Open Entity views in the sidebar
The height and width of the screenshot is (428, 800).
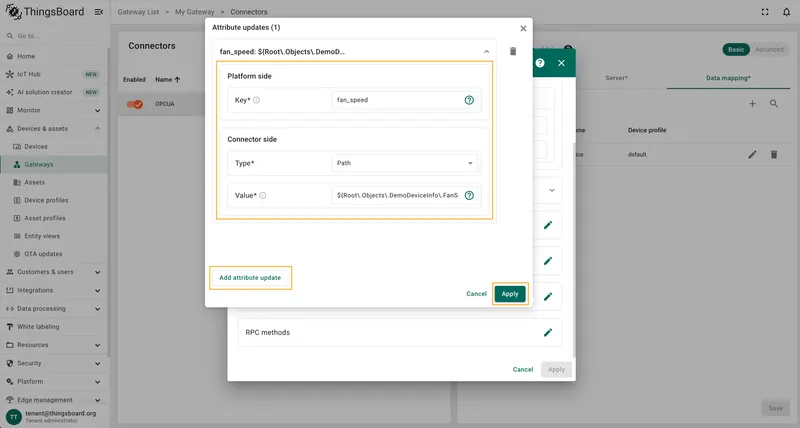click(x=54, y=236)
